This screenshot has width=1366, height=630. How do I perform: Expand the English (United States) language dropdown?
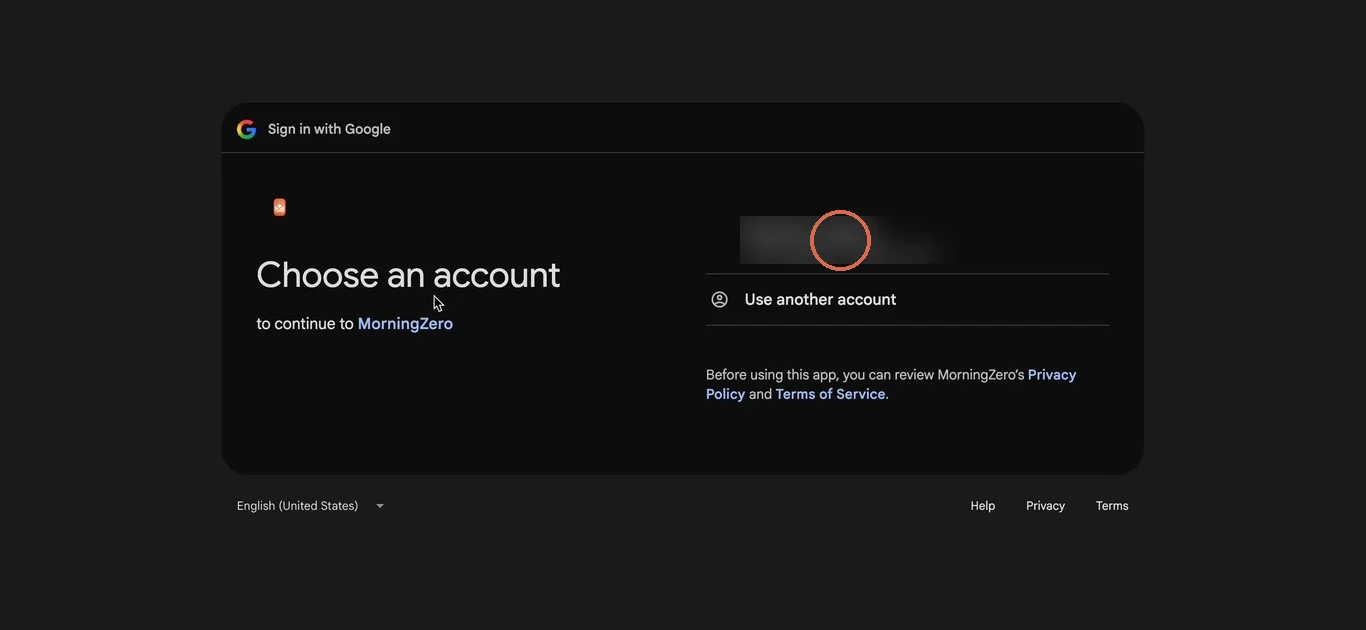point(311,506)
